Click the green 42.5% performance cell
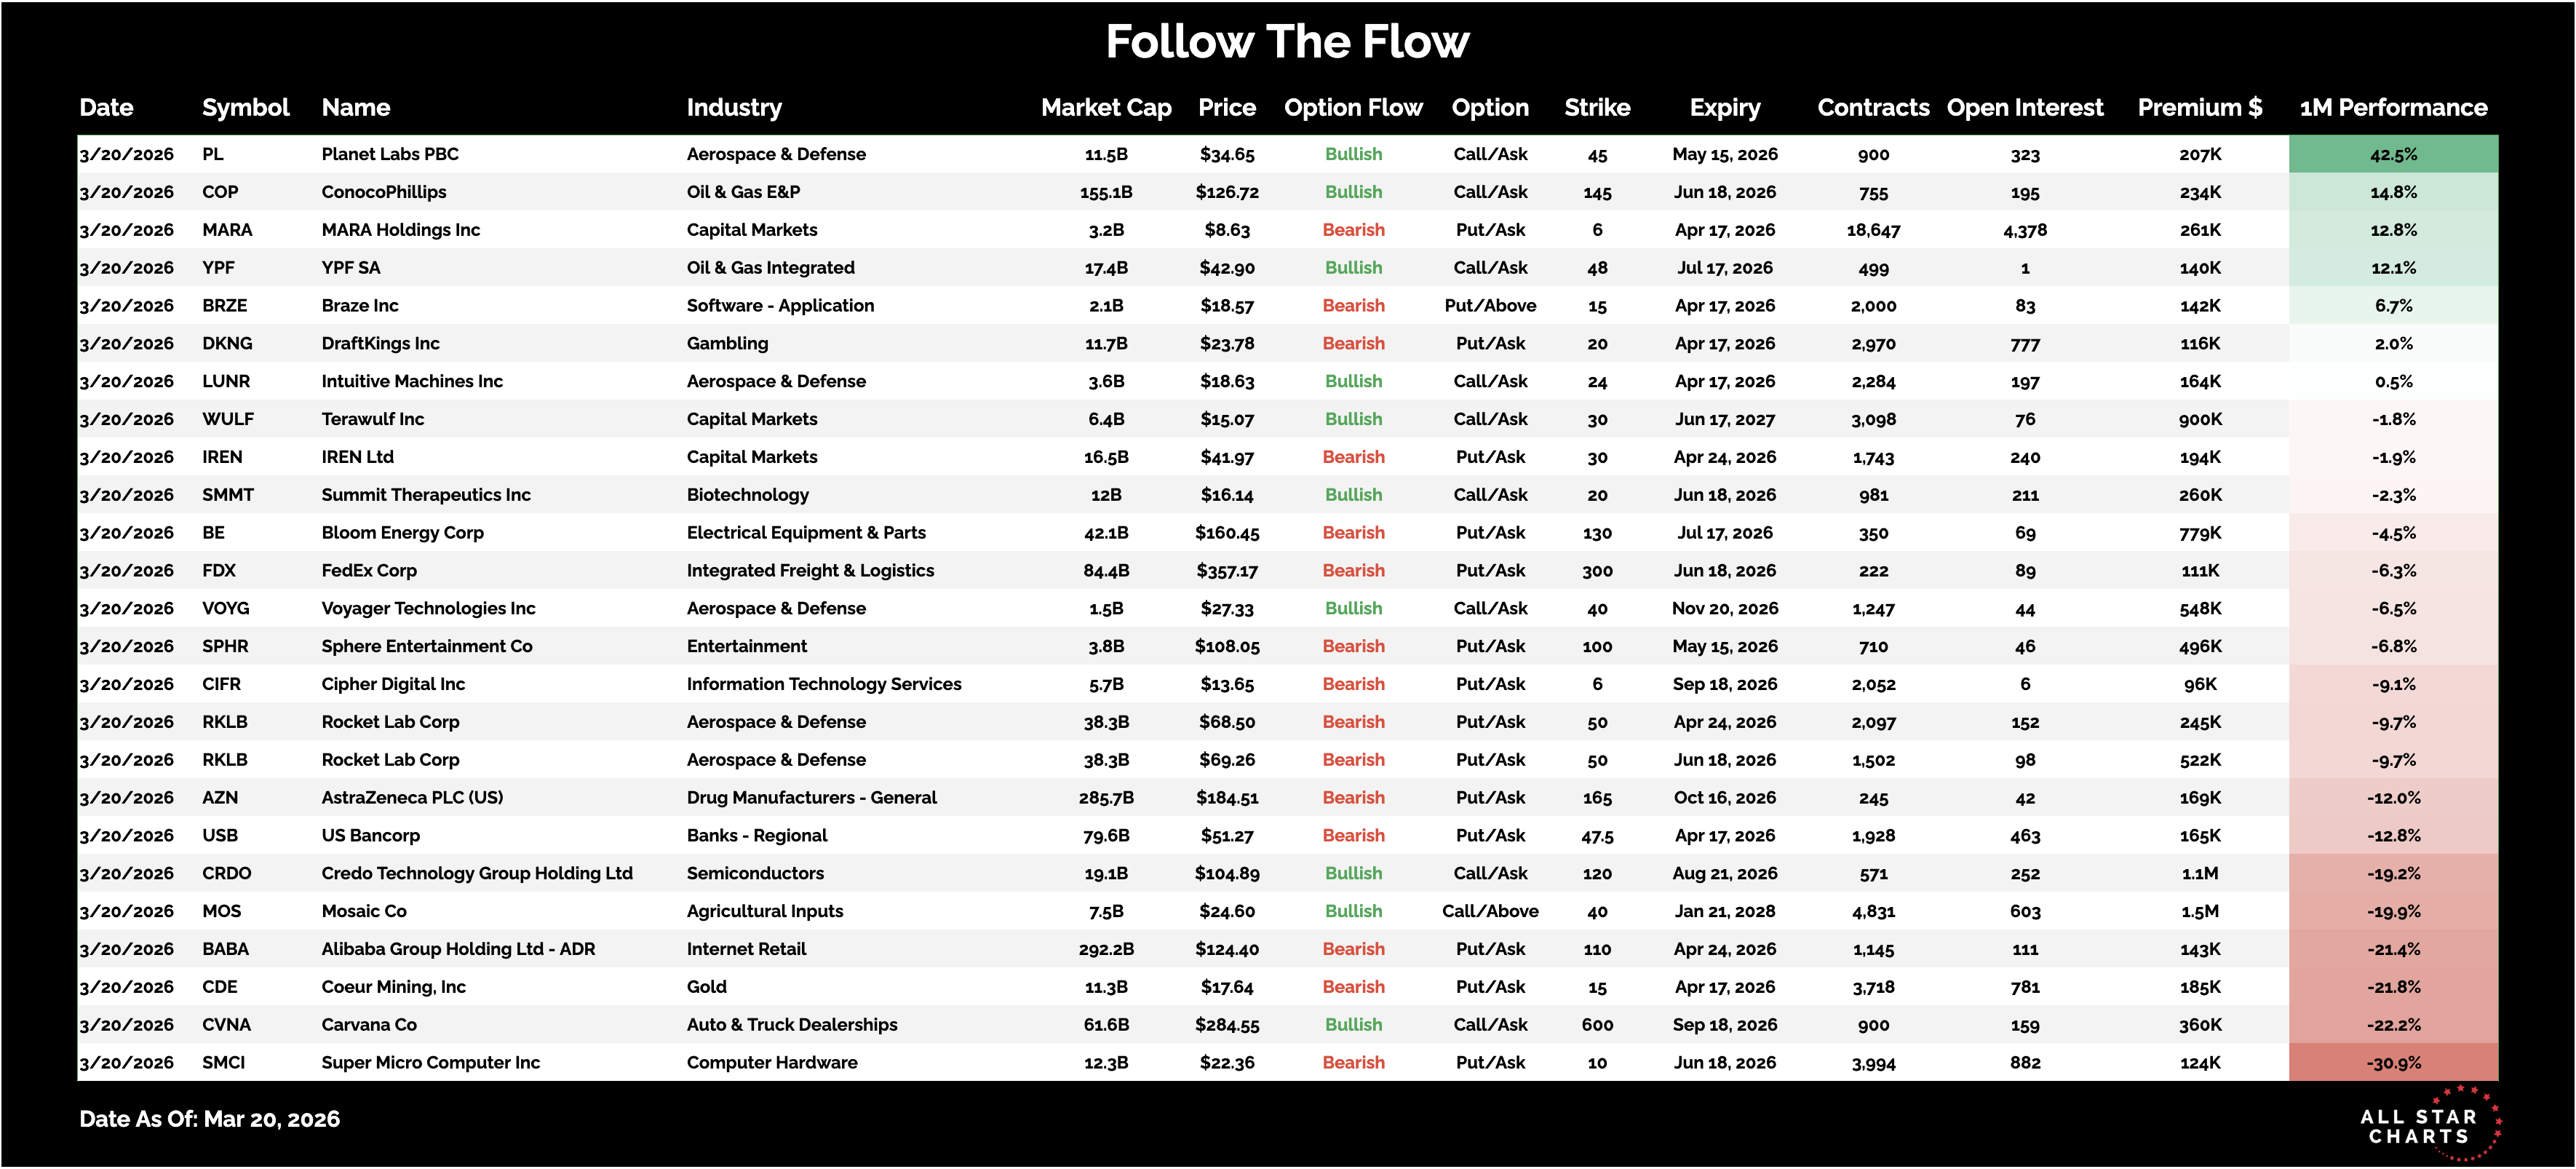The width and height of the screenshot is (2576, 1169). [x=2393, y=155]
